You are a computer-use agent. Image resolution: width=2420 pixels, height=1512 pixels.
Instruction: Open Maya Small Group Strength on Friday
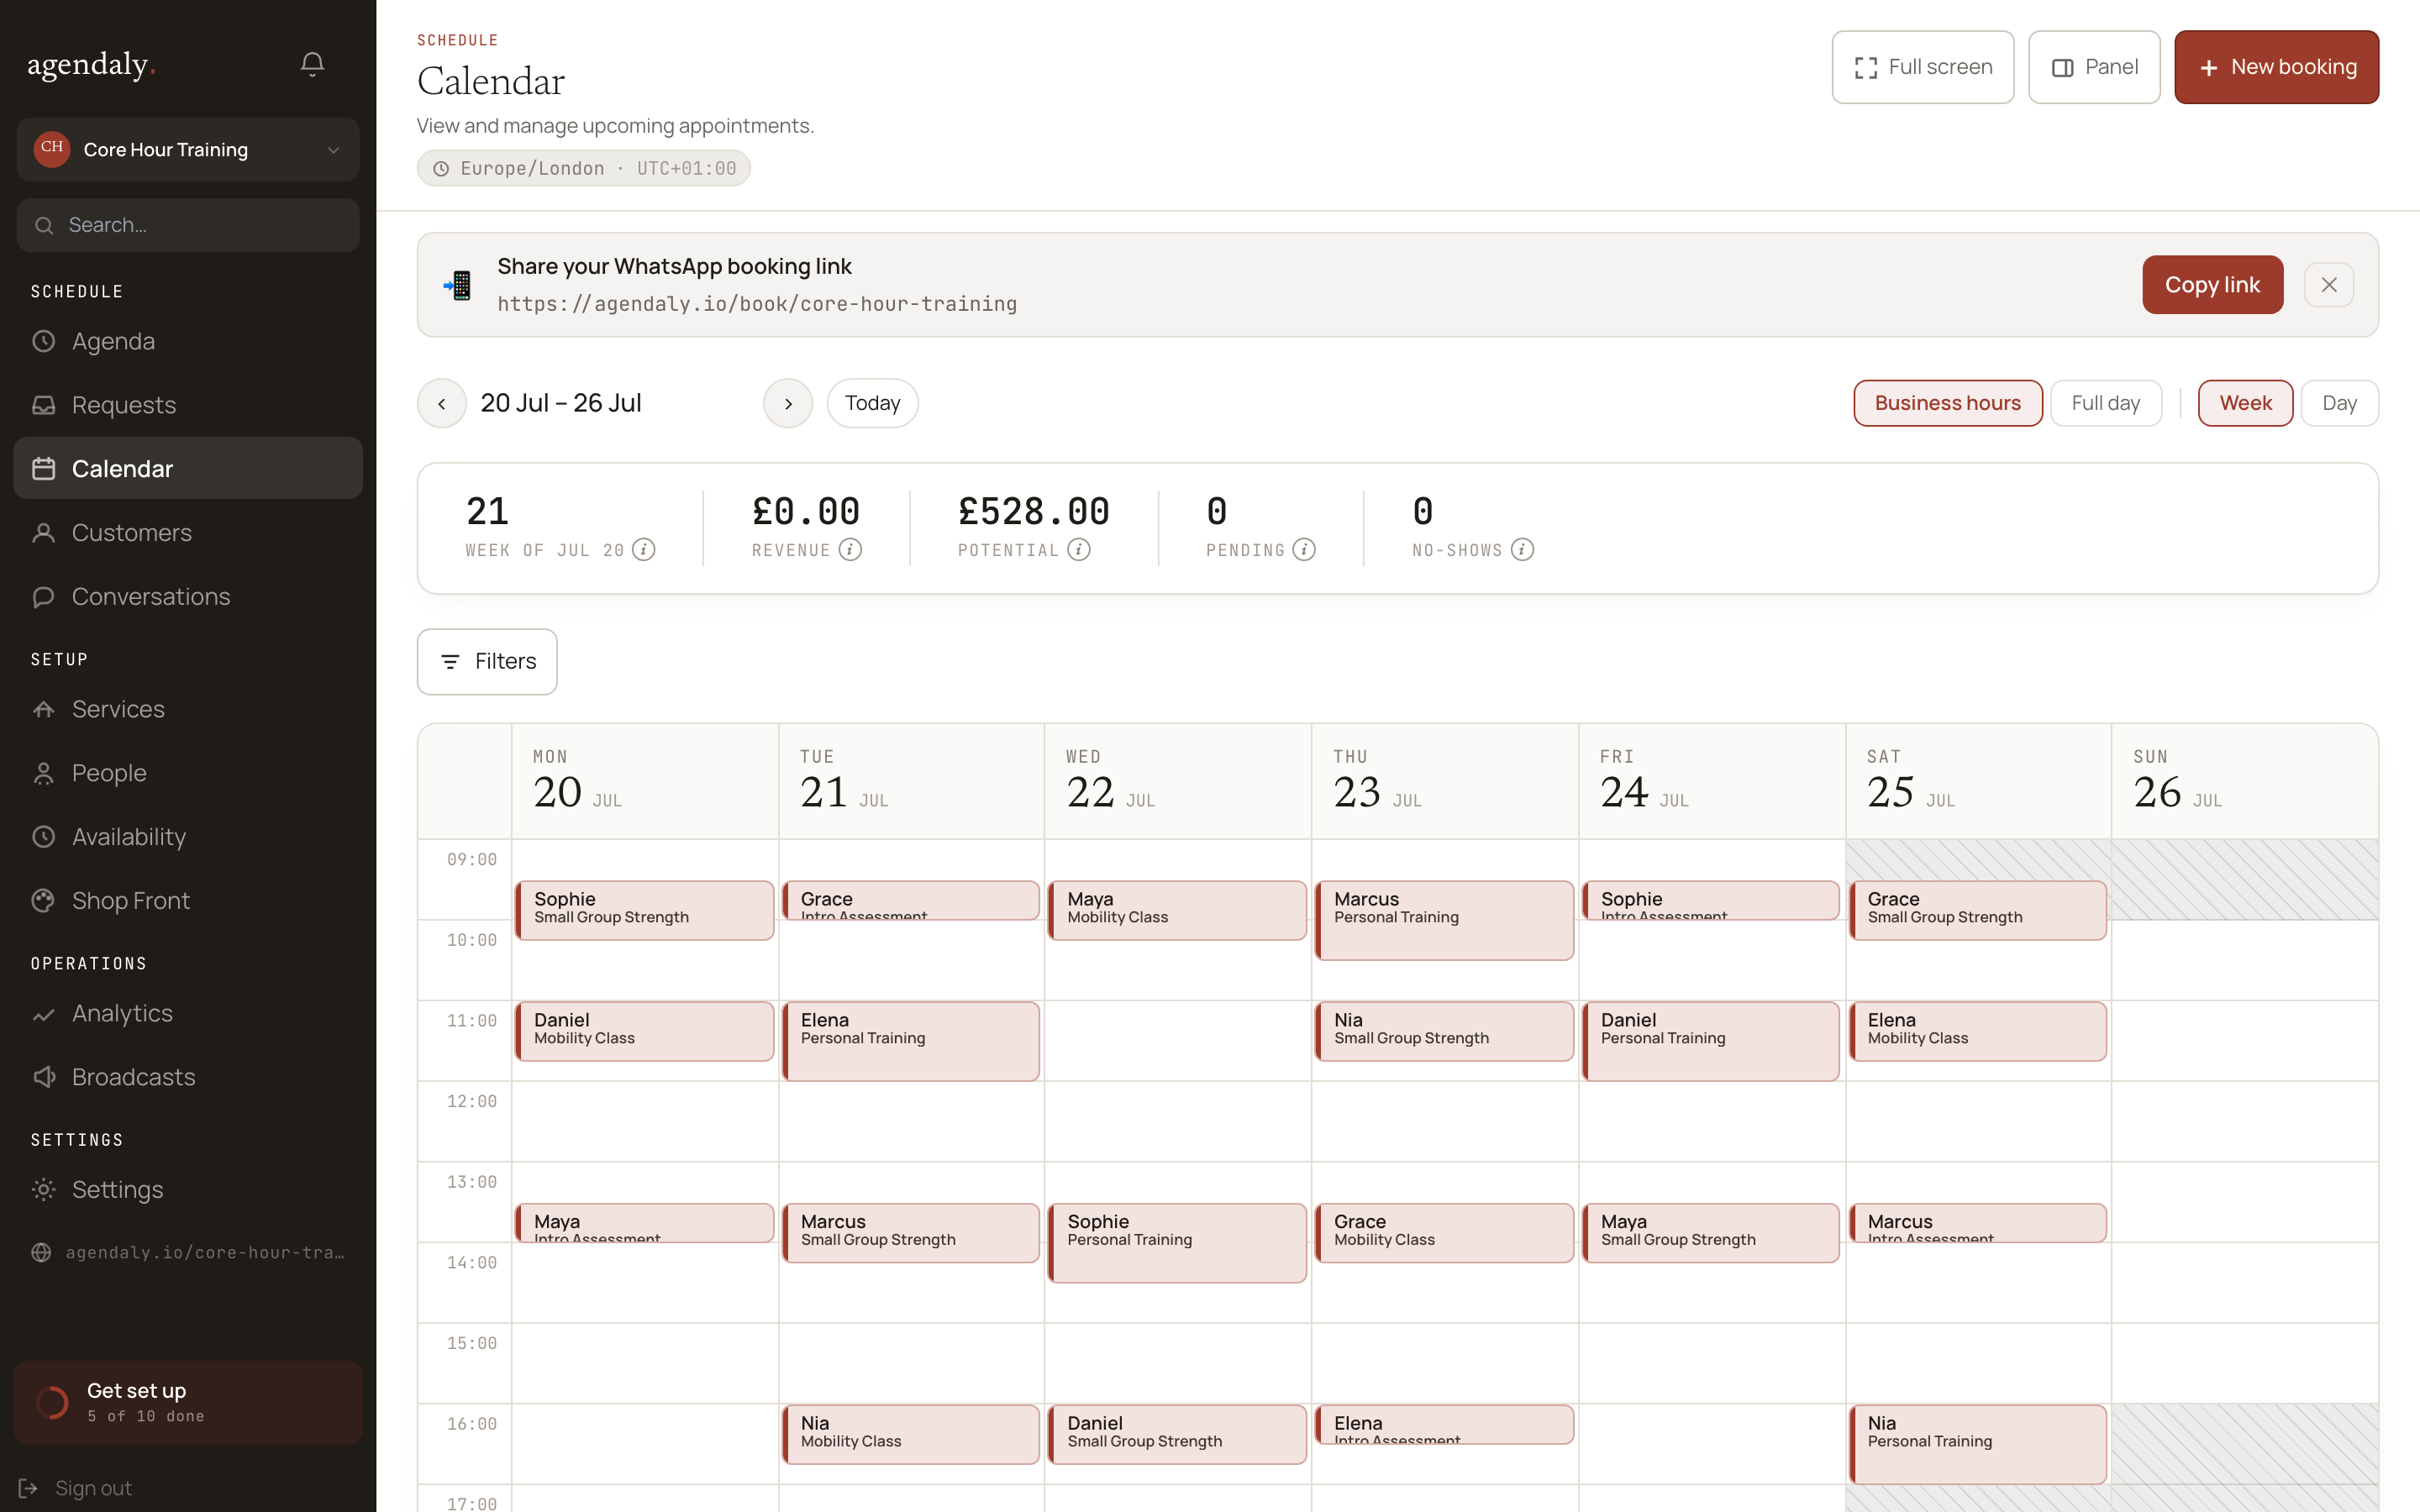point(1711,1233)
